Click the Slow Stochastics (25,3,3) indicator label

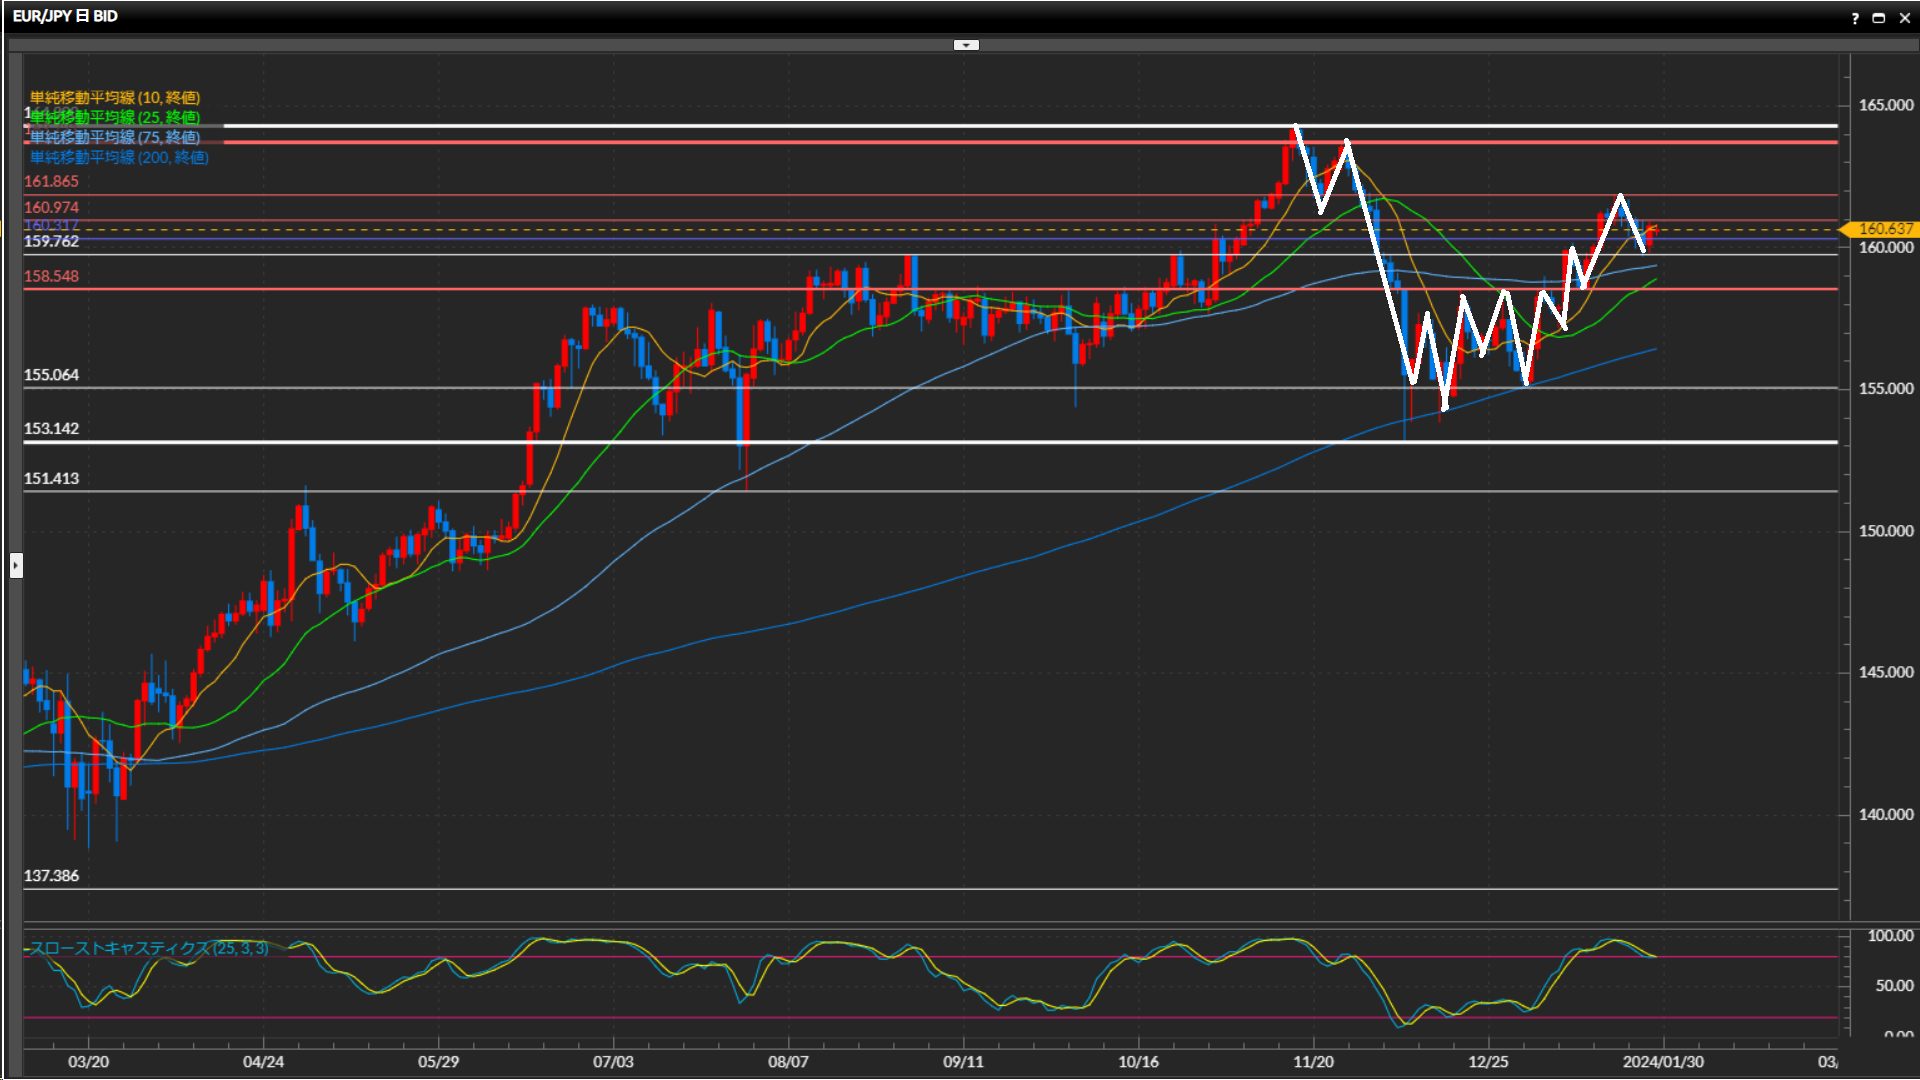(x=148, y=948)
